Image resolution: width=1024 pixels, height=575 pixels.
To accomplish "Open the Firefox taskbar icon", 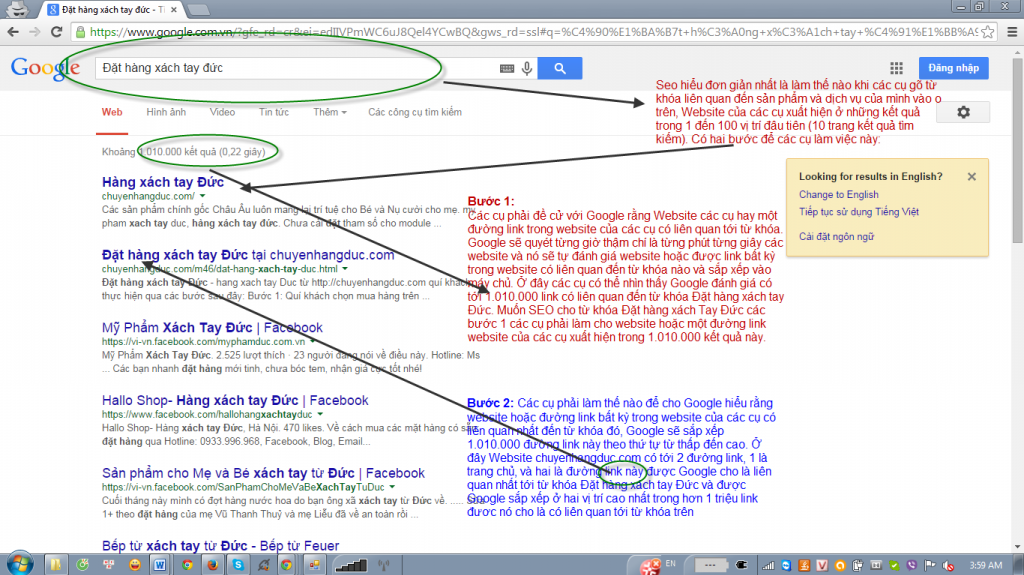I will [x=212, y=565].
